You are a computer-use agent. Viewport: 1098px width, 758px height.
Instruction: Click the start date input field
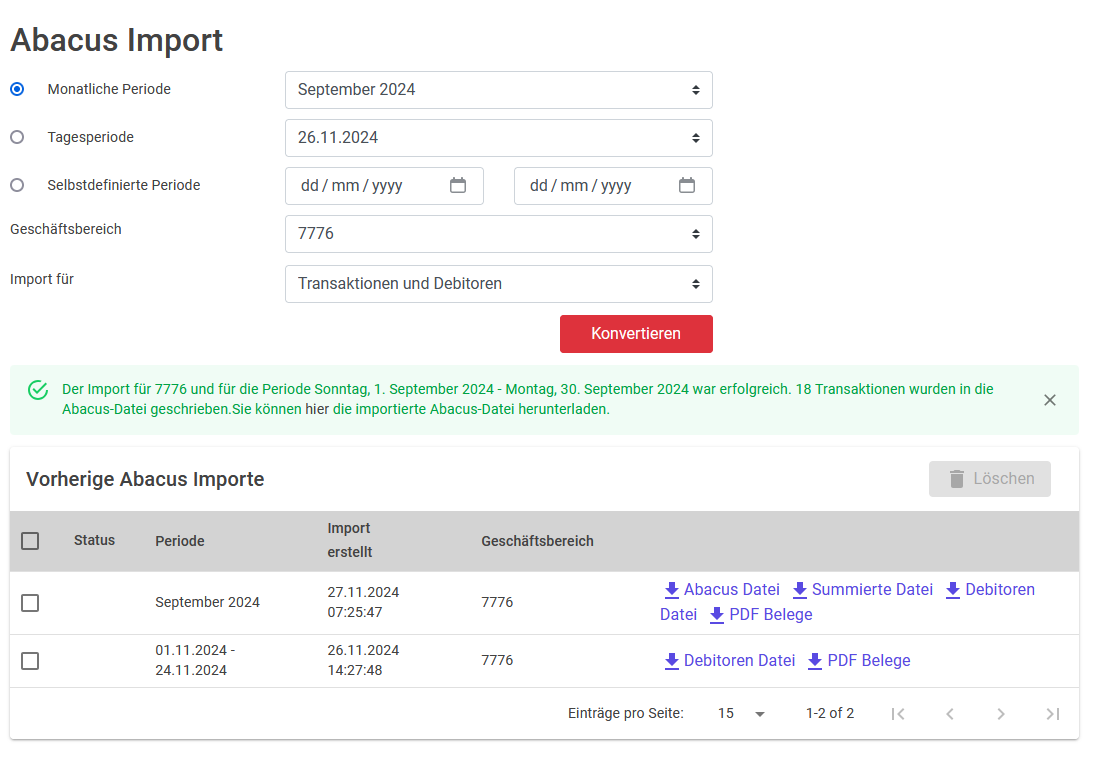pyautogui.click(x=384, y=186)
